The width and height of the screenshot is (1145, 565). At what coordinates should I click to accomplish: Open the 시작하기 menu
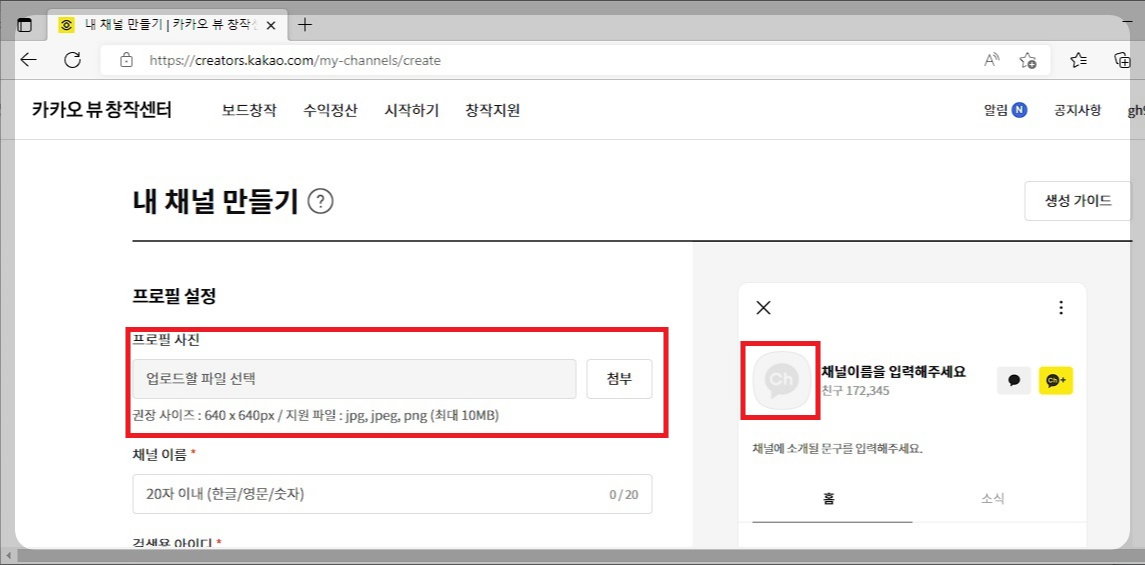point(411,111)
